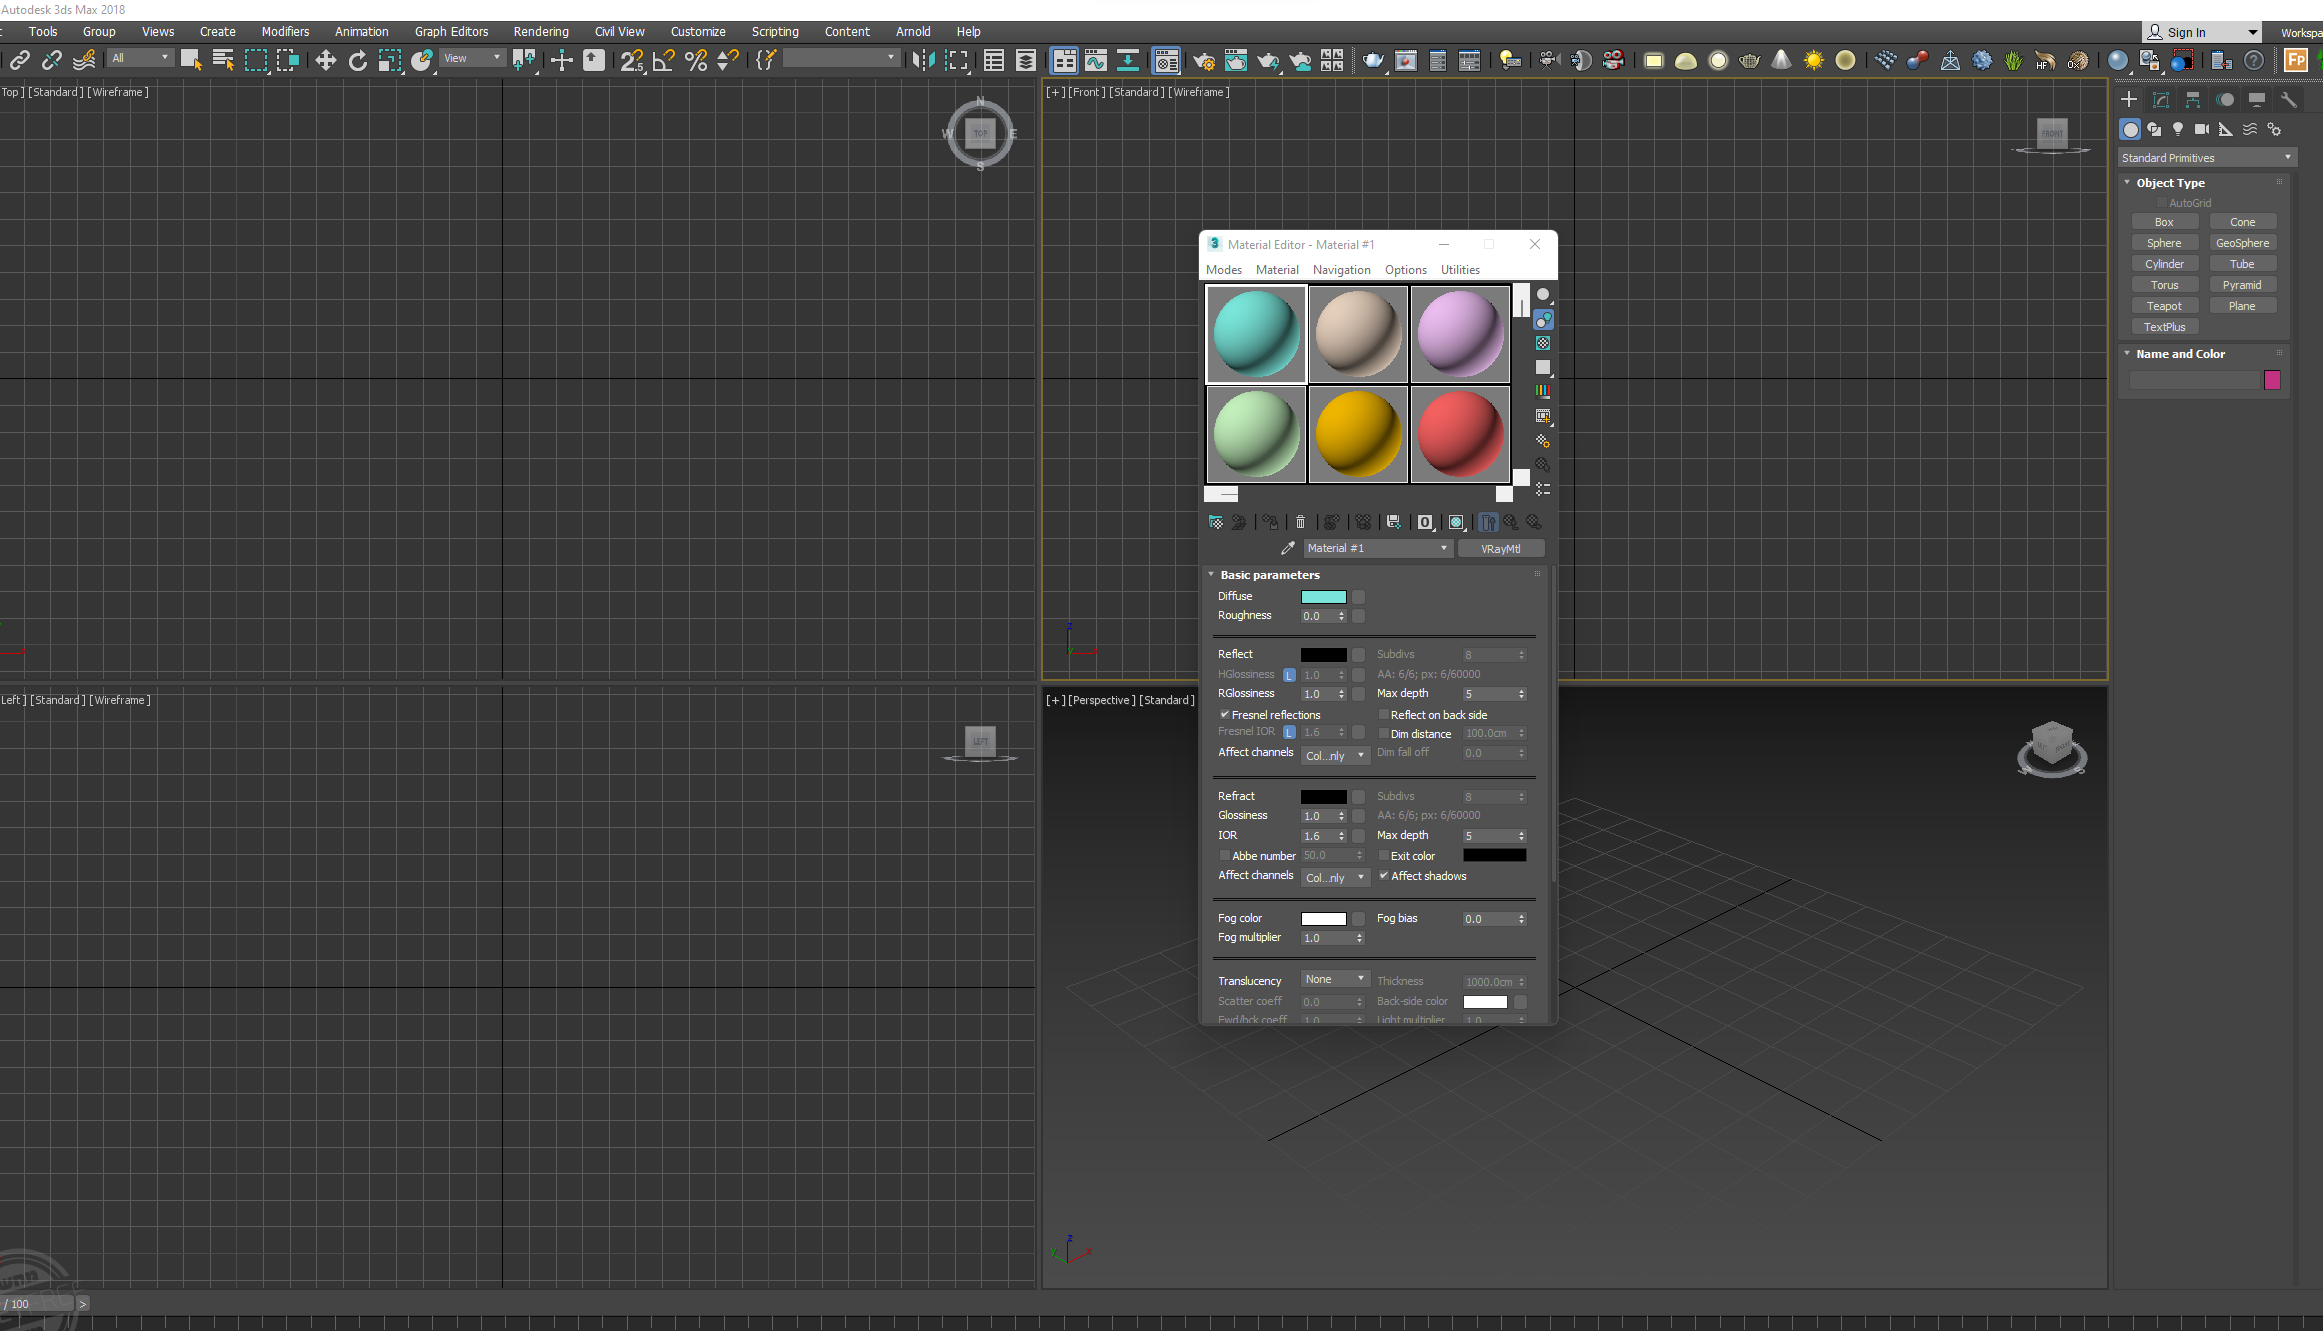Click the Mirror tool icon
The image size is (2323, 1331).
(x=922, y=61)
